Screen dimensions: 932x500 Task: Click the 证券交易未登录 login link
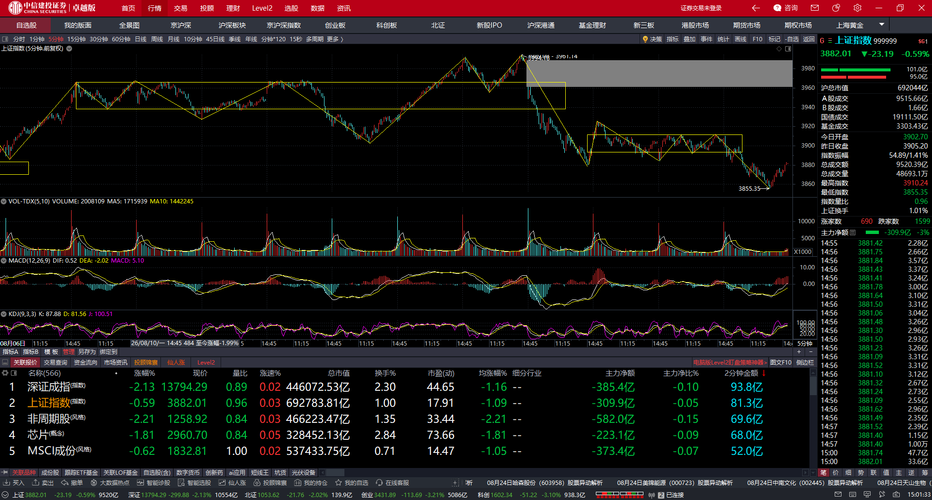[701, 8]
